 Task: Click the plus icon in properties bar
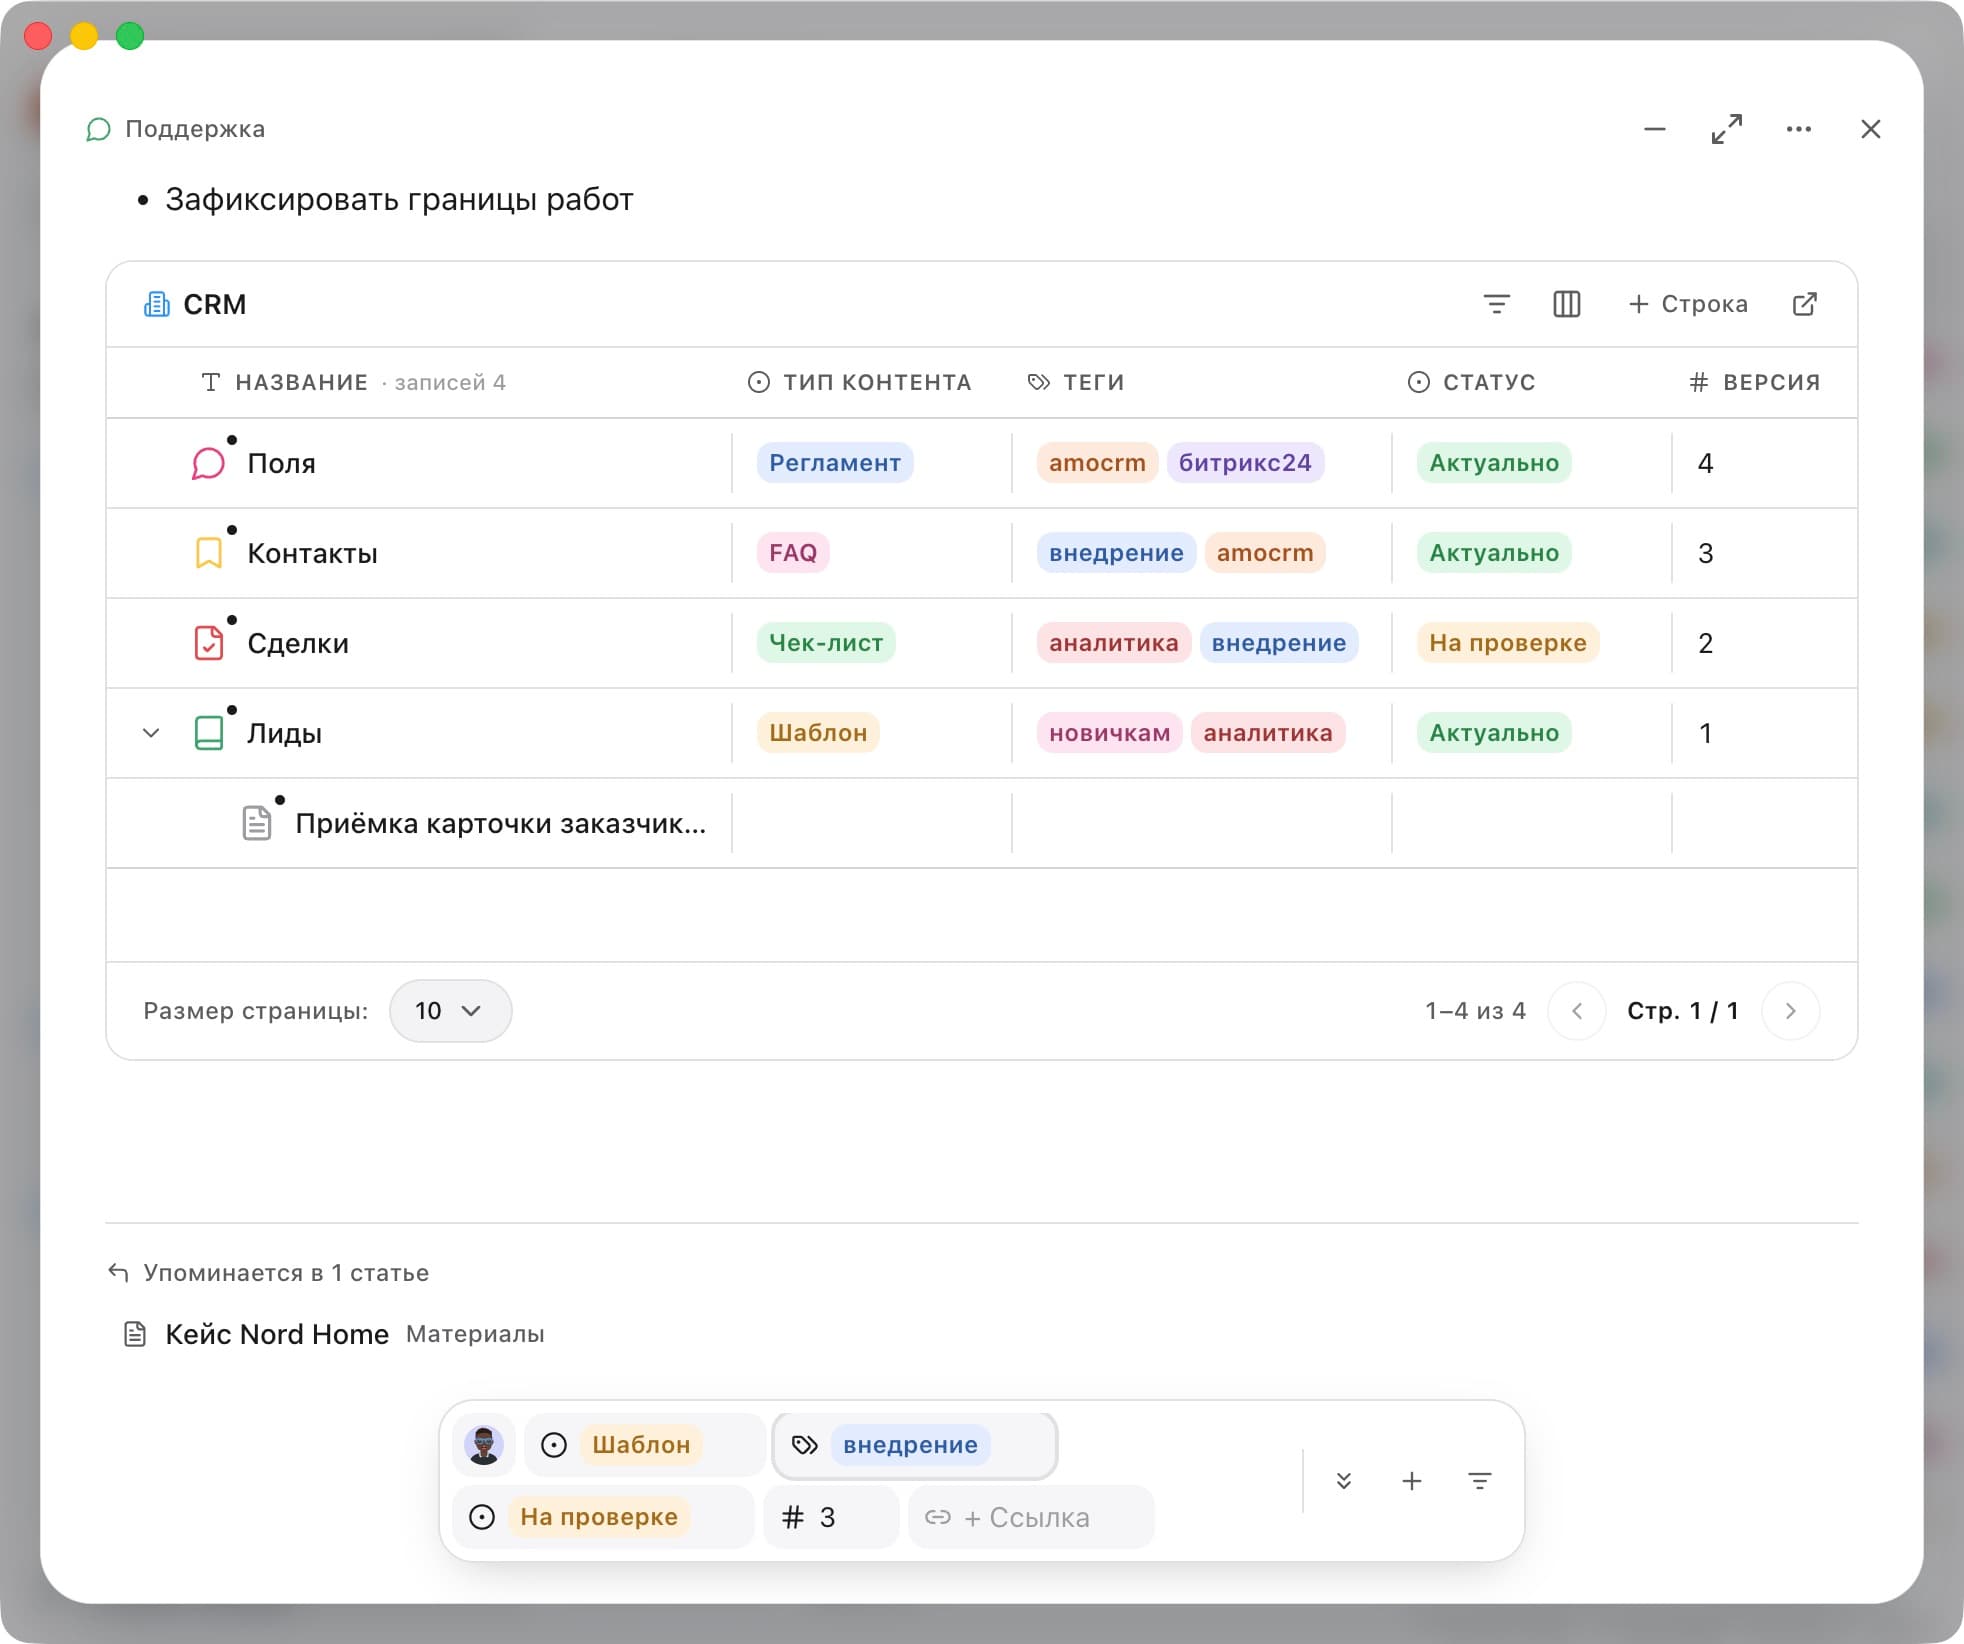click(x=1411, y=1481)
